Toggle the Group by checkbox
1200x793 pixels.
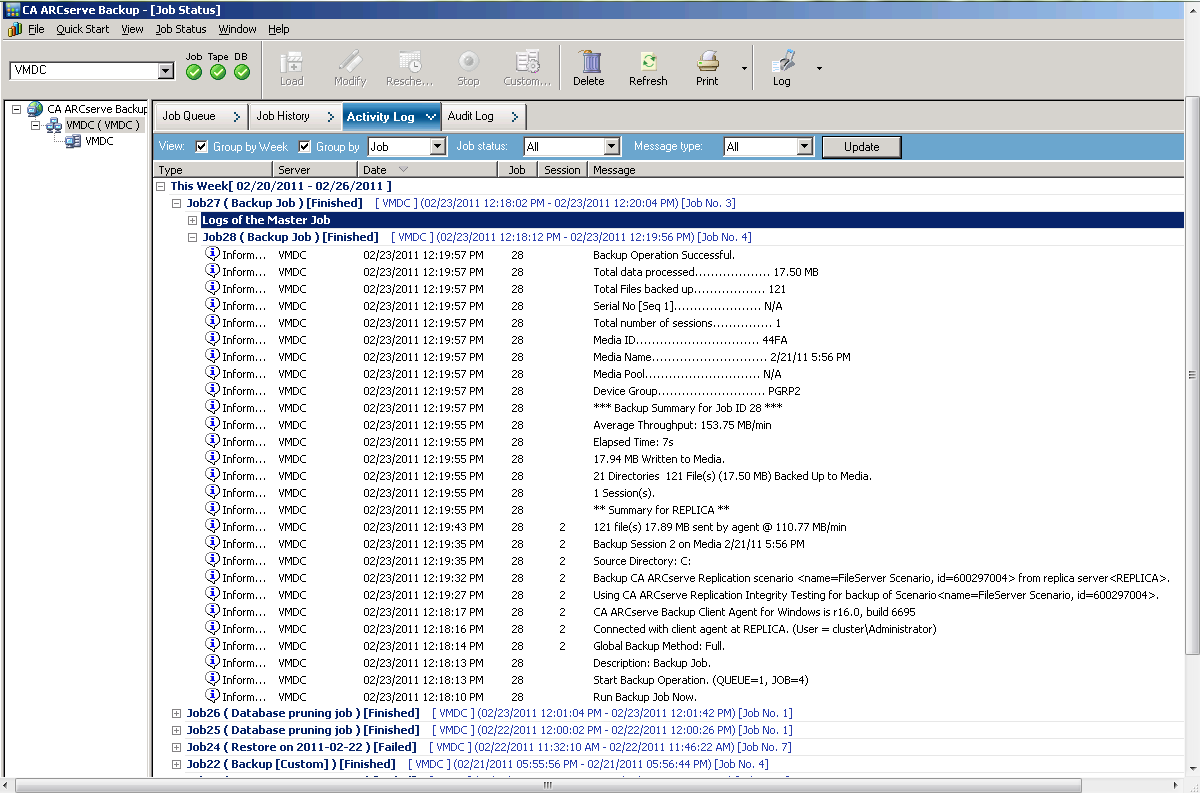305,146
